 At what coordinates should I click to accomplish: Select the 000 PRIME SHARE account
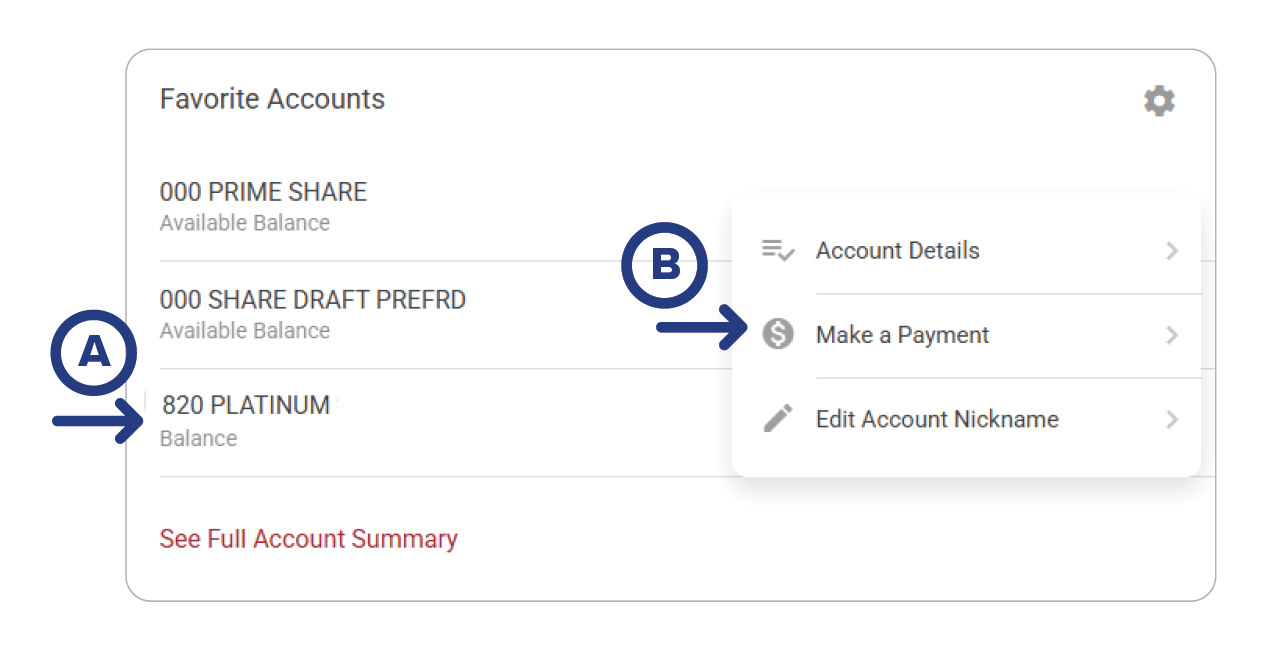click(263, 192)
